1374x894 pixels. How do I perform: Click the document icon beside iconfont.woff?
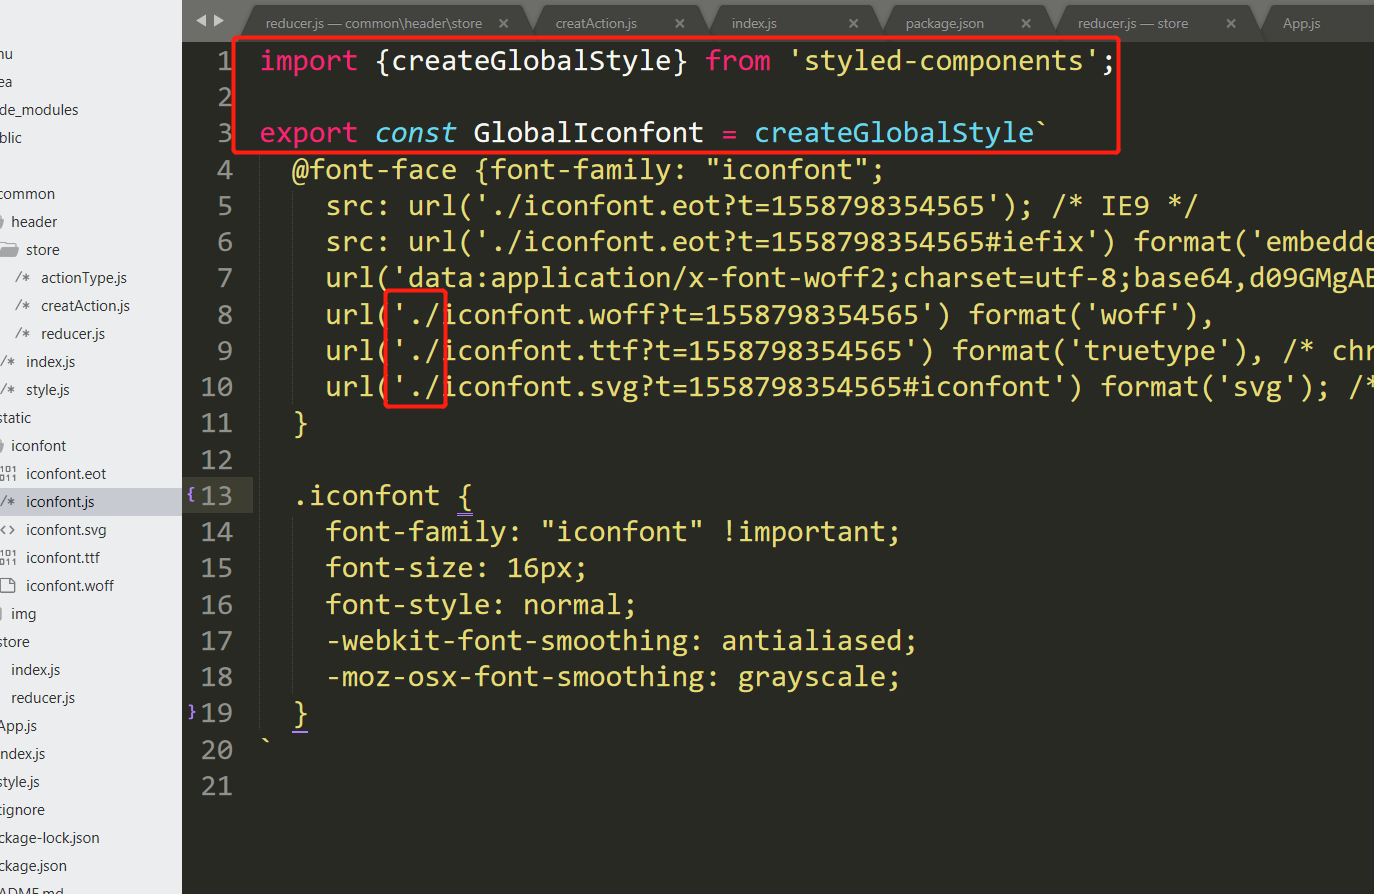(7, 585)
